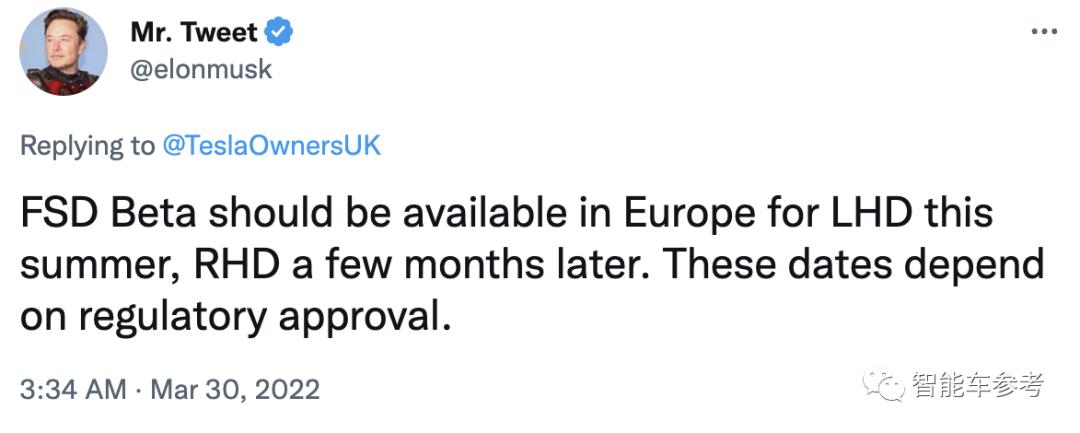Open the @elonmusk handle link
This screenshot has width=1080, height=433.
200,70
